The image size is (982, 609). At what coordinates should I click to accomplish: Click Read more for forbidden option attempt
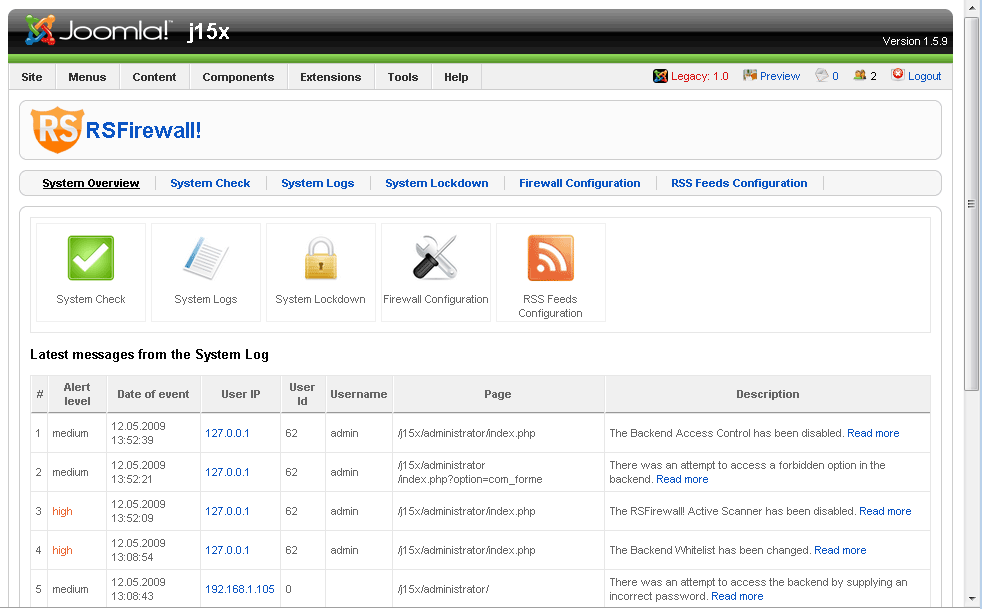[682, 479]
